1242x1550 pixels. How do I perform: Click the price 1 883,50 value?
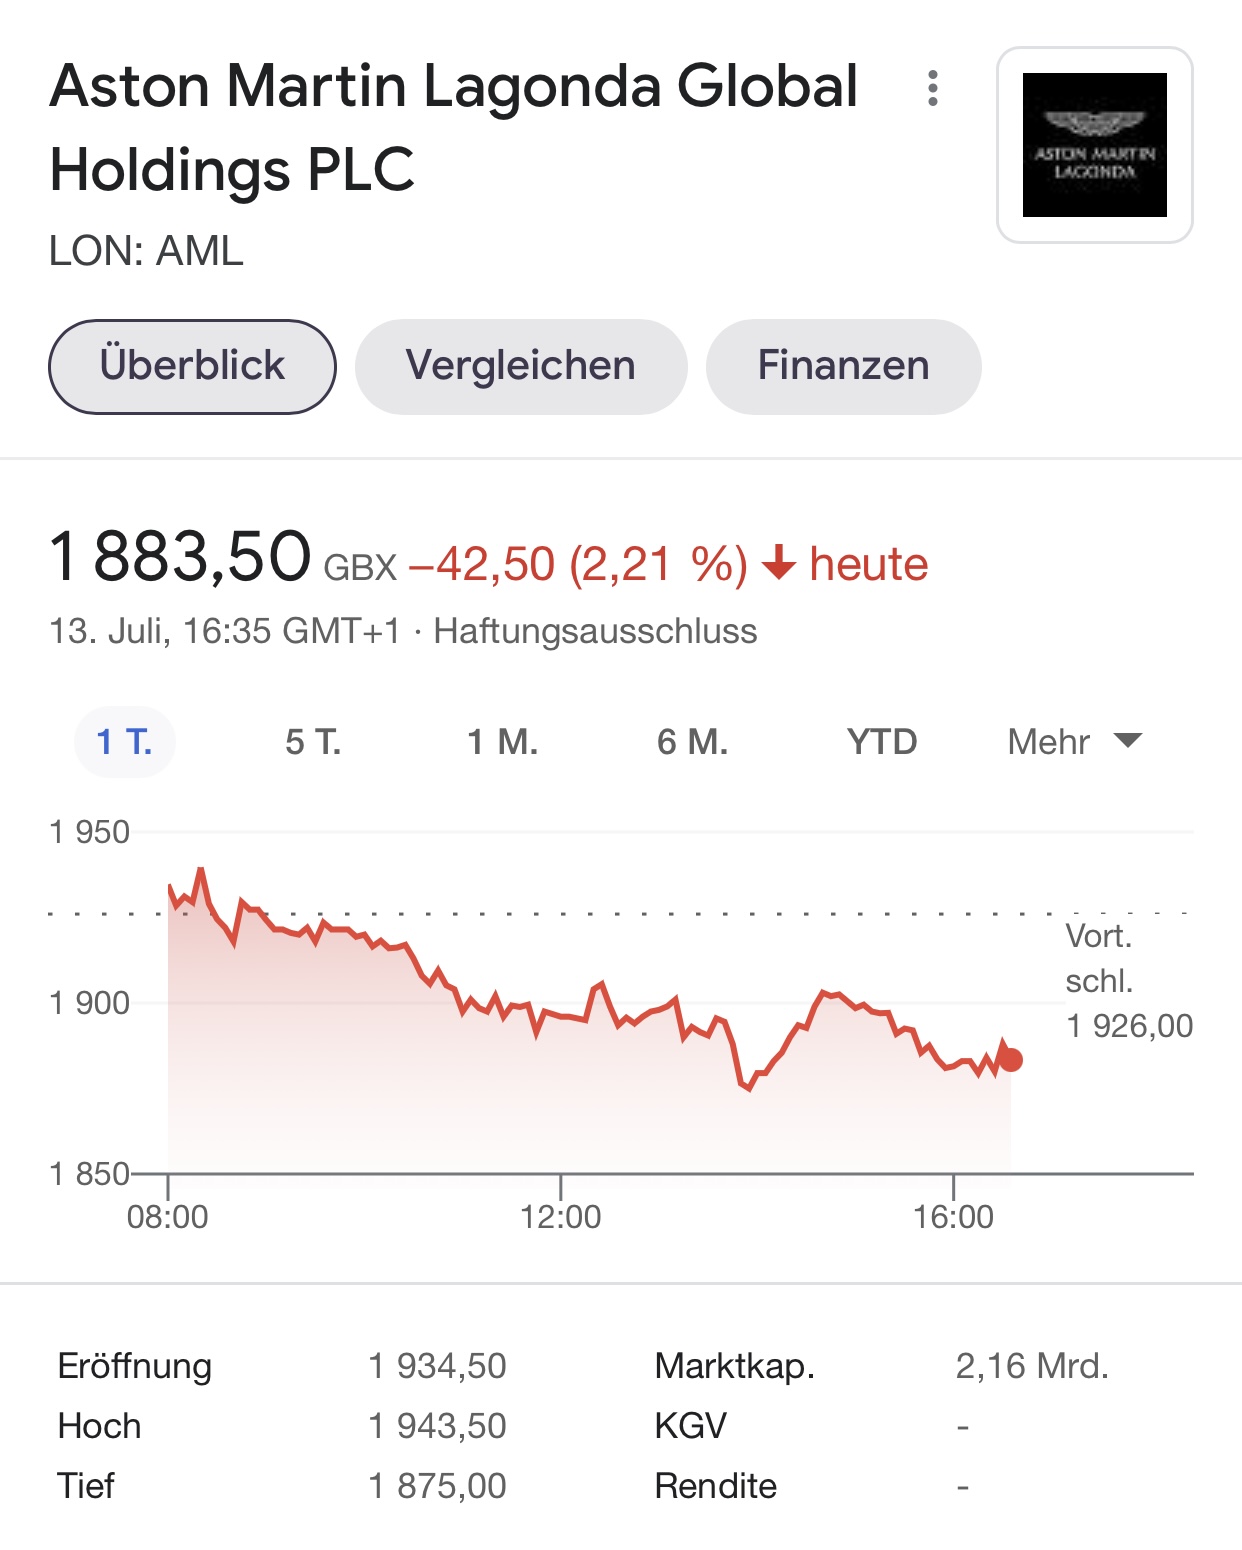181,557
